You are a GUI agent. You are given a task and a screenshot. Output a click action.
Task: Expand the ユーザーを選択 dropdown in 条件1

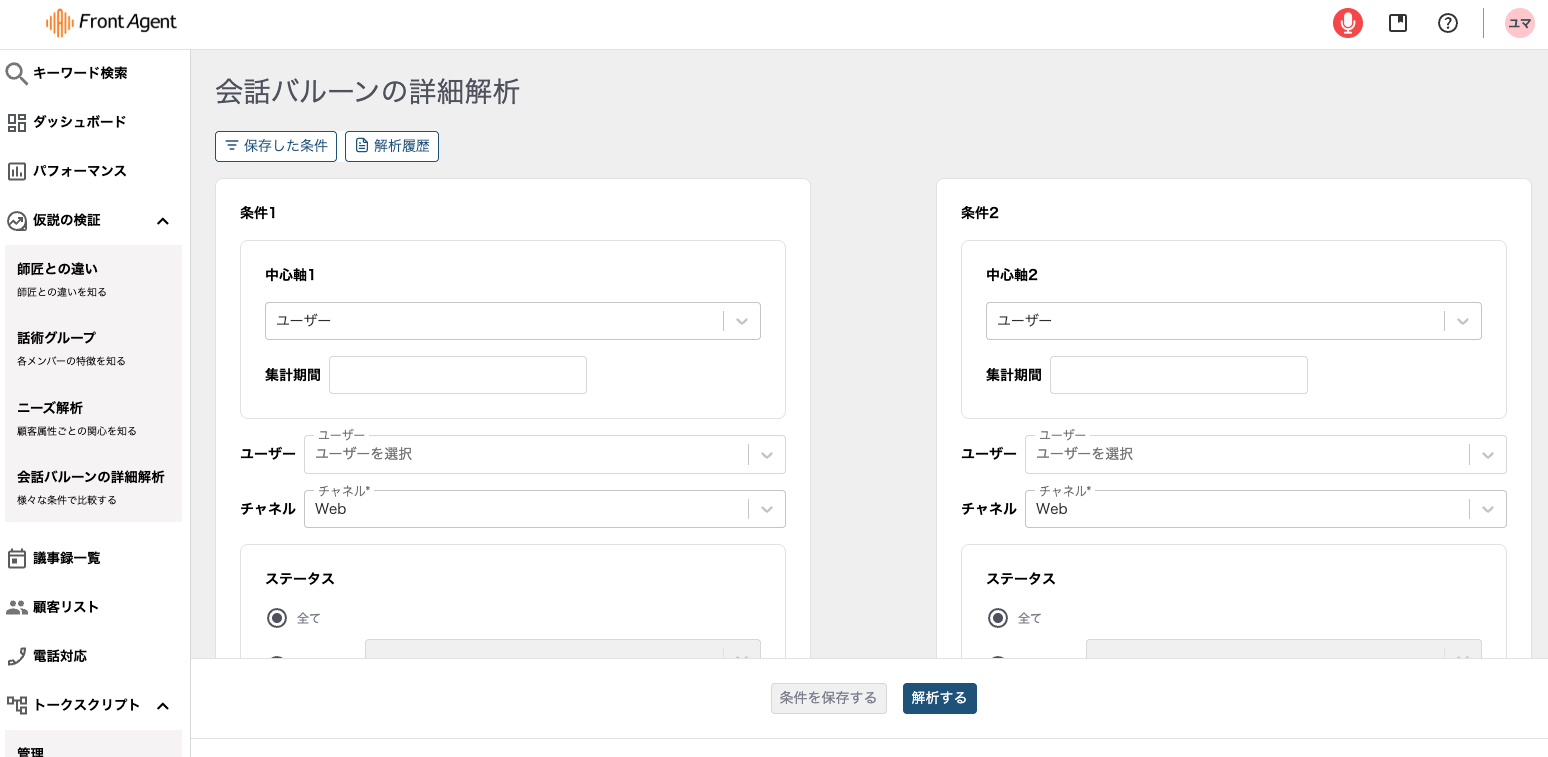click(544, 454)
